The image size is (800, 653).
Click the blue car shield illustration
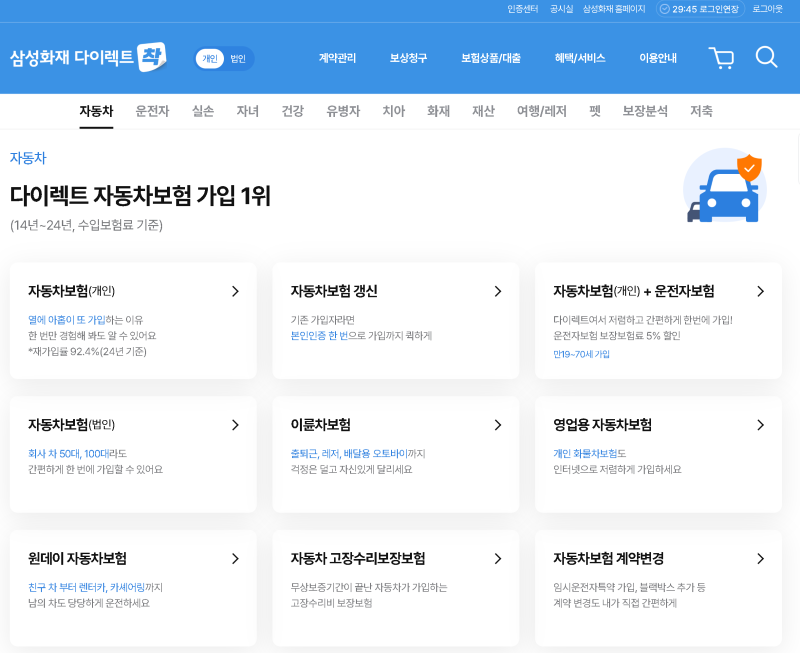point(724,187)
